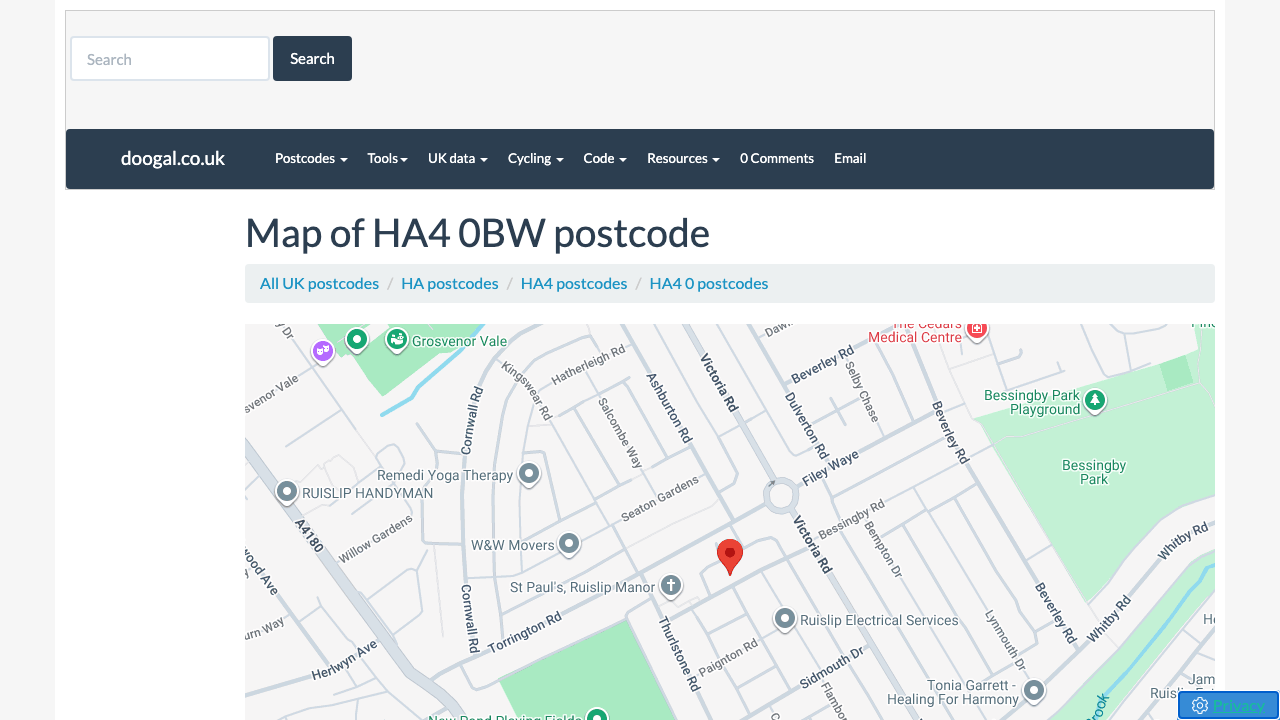
Task: Open the Tools dropdown menu
Action: click(x=387, y=158)
